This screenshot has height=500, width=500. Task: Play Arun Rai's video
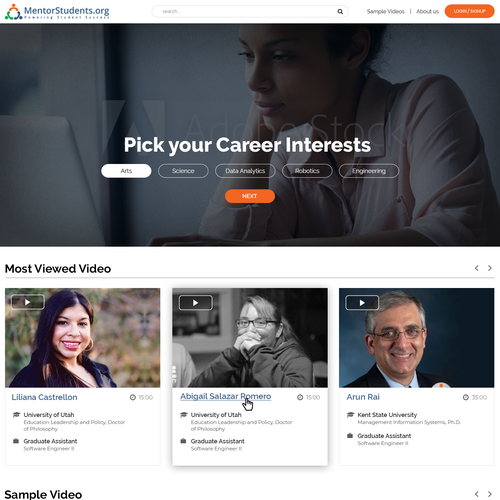pyautogui.click(x=362, y=303)
